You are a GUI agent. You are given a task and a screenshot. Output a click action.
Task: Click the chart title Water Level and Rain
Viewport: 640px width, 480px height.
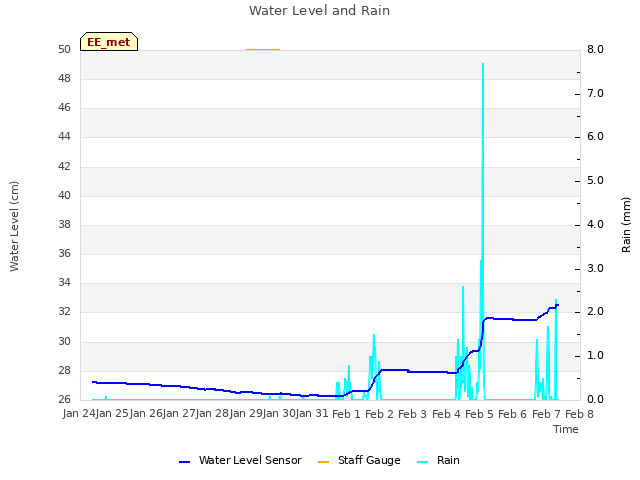point(320,11)
